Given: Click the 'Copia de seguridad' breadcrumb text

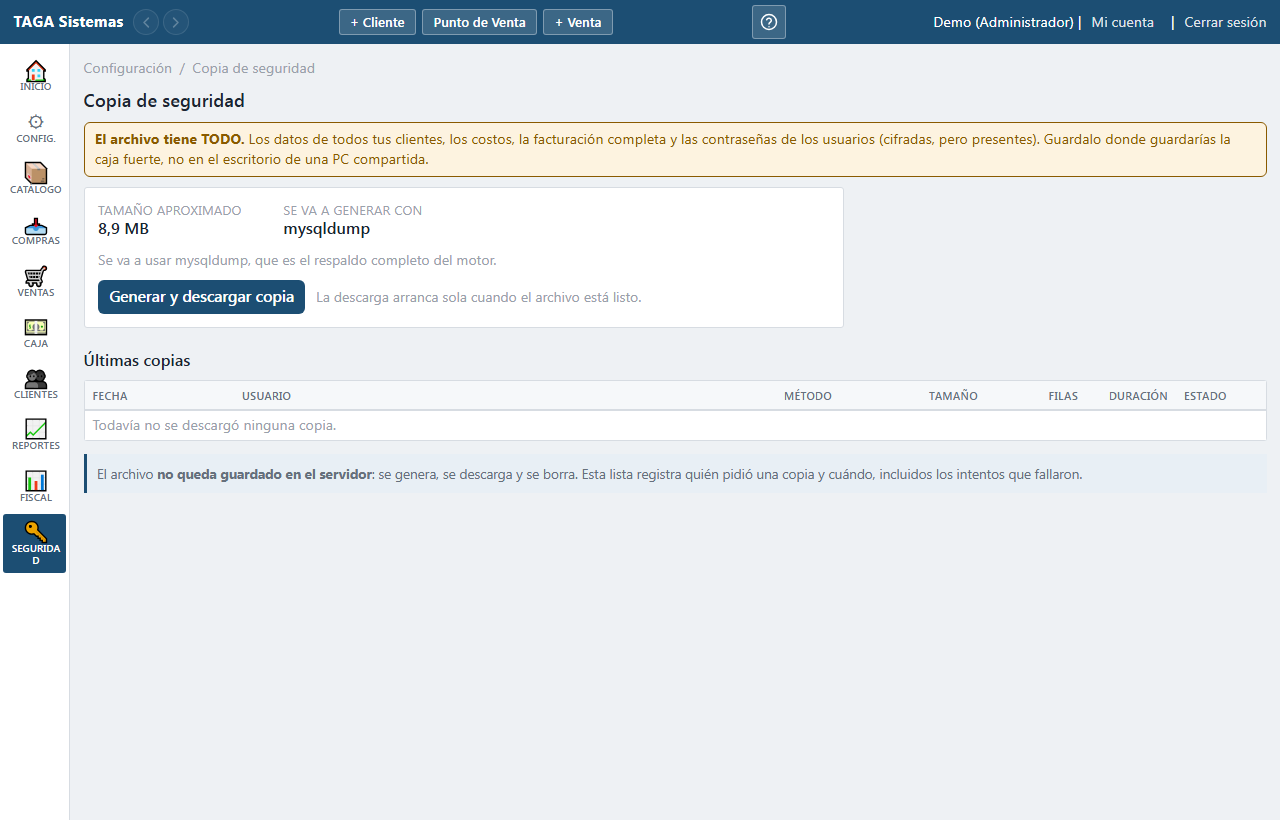Looking at the screenshot, I should 253,68.
